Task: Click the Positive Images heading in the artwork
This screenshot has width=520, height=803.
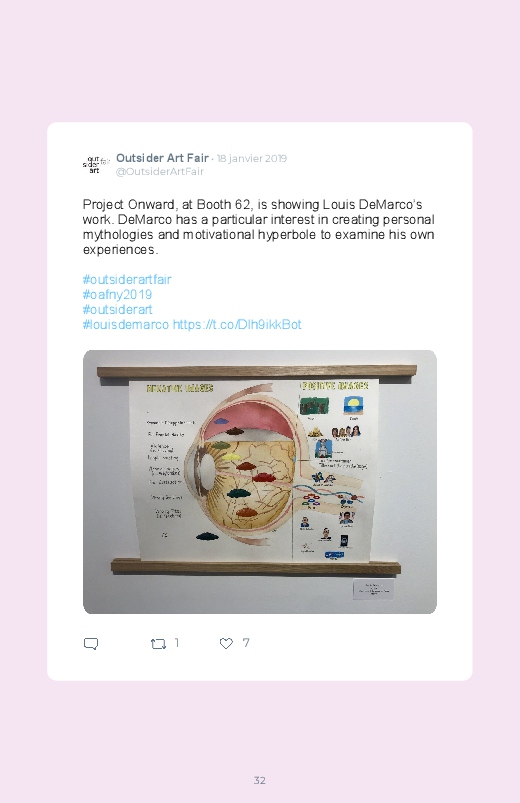Action: [335, 386]
